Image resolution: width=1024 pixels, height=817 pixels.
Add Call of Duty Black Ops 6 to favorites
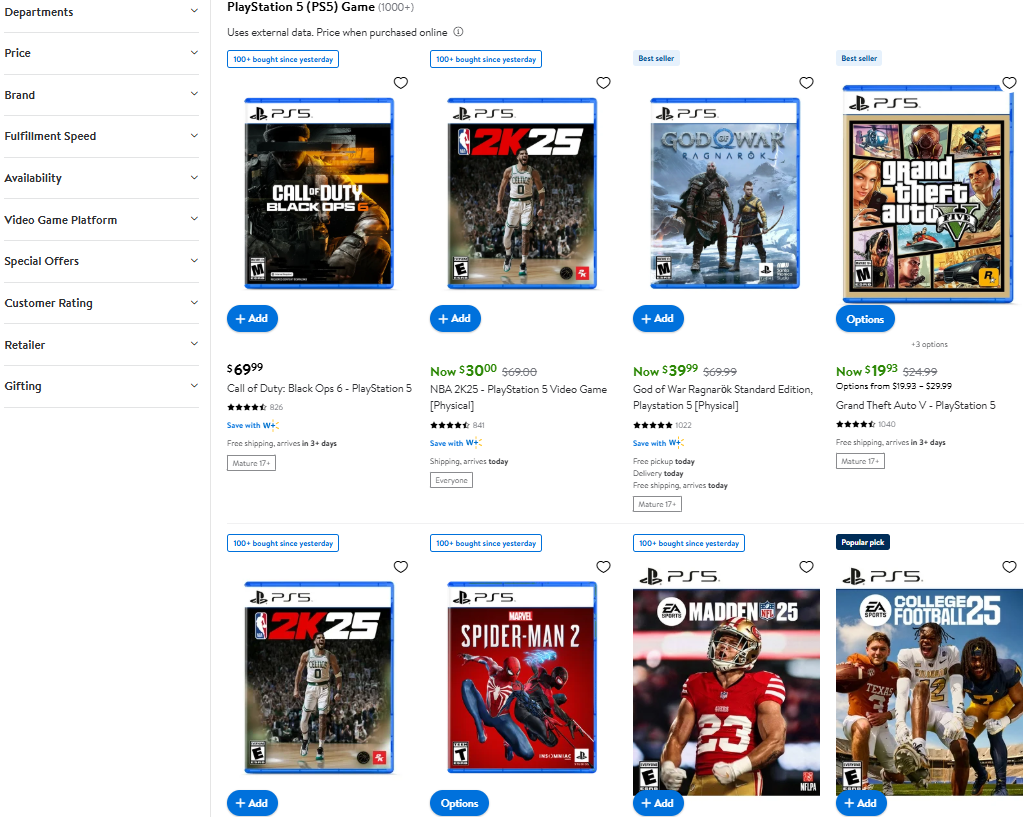coord(401,83)
